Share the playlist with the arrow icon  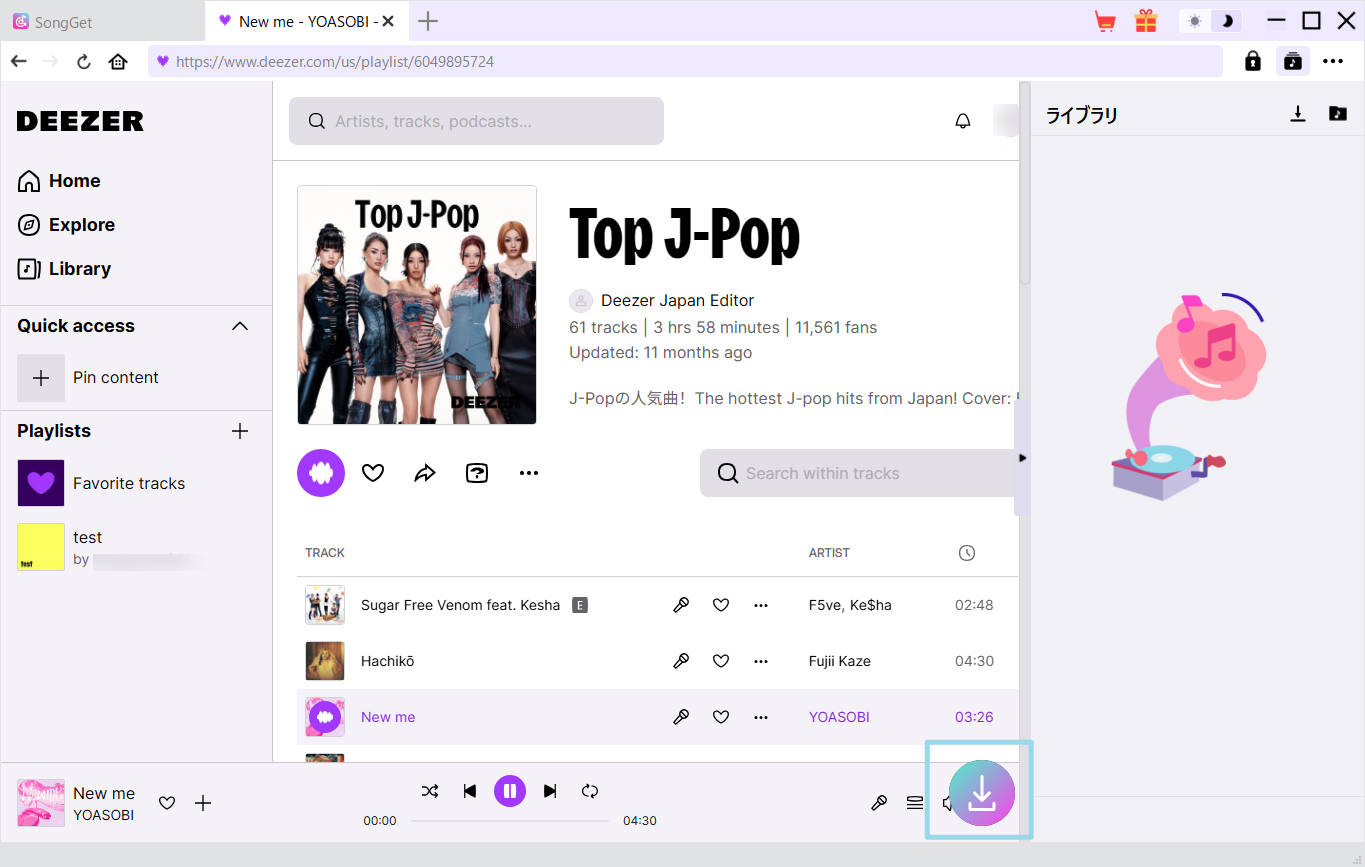click(425, 473)
